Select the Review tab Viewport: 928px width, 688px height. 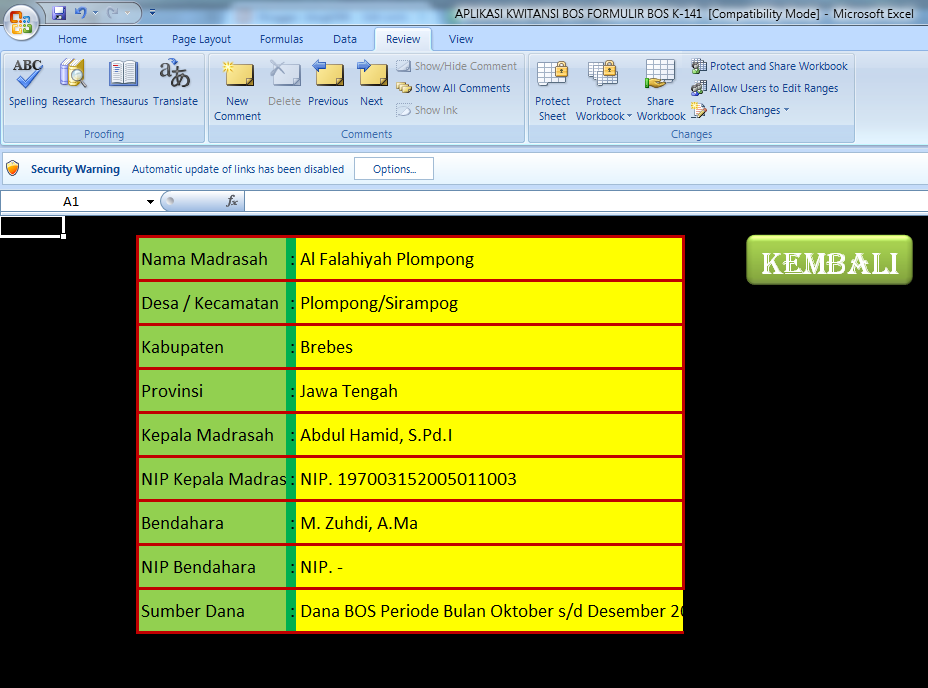[403, 39]
